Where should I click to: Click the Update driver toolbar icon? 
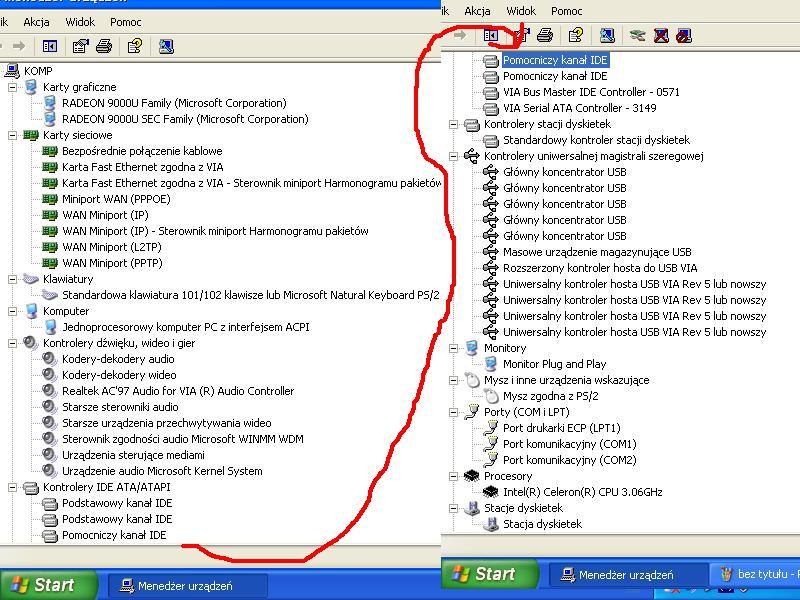(x=637, y=35)
